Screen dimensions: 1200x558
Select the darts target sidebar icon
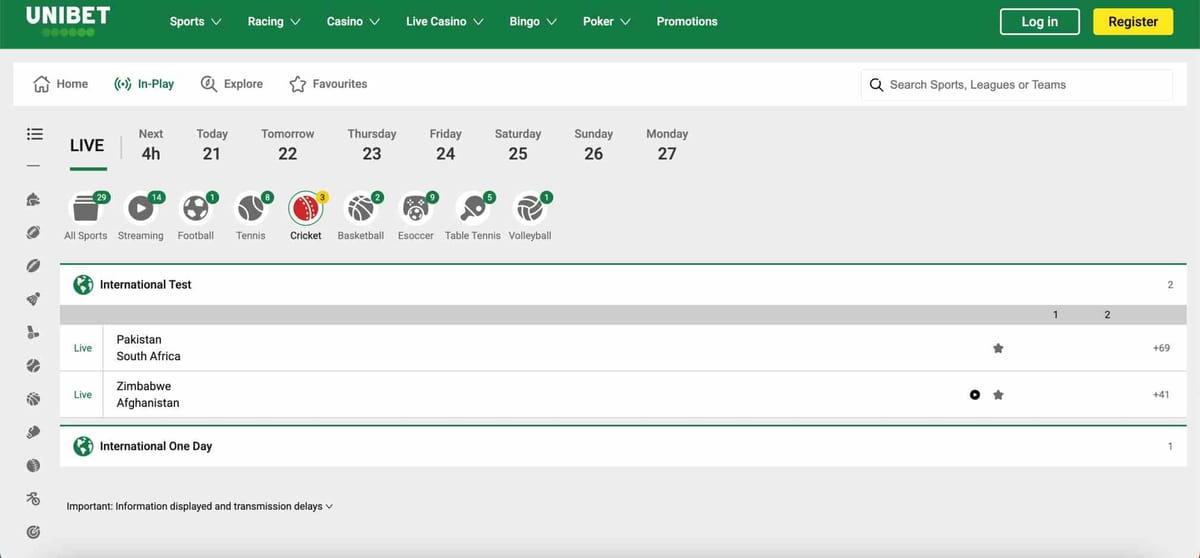(x=34, y=532)
